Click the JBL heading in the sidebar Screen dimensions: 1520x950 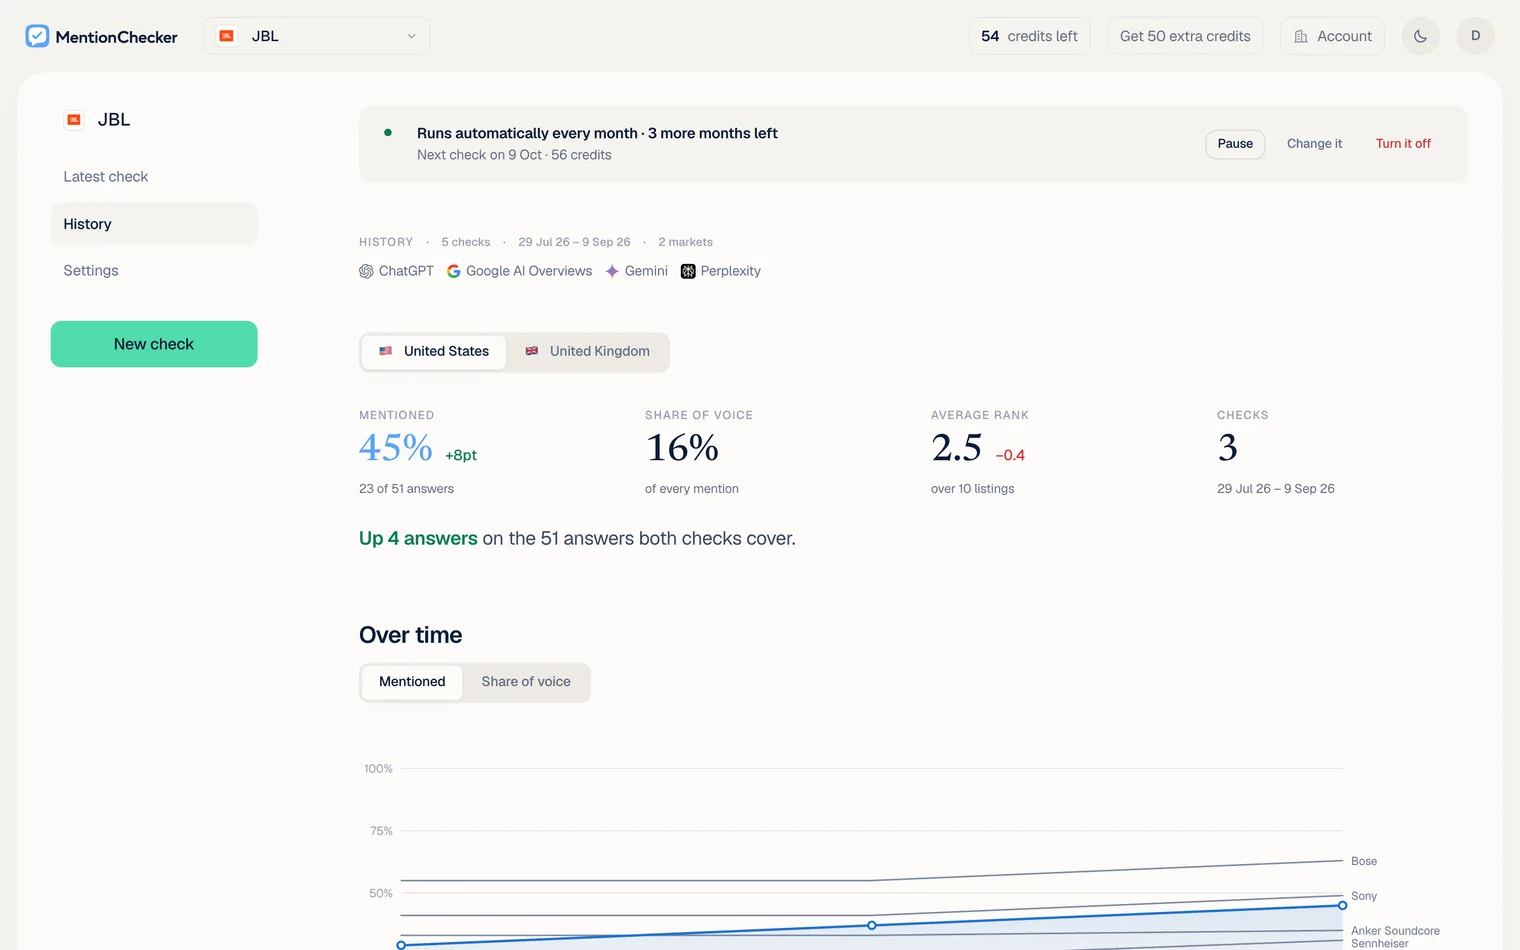tap(114, 120)
